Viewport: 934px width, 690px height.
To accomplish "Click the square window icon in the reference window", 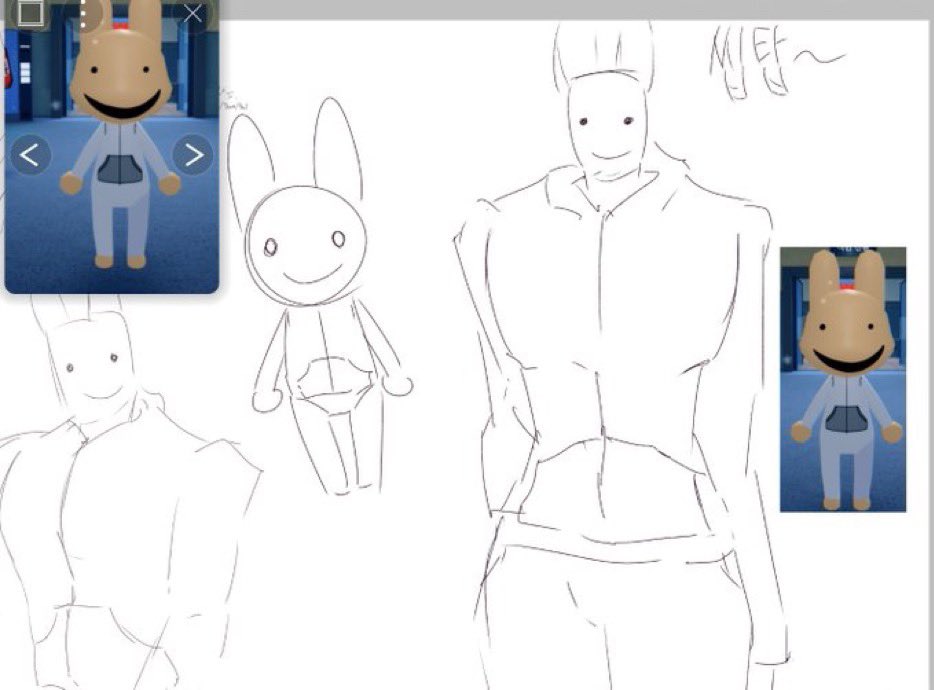I will pyautogui.click(x=30, y=13).
